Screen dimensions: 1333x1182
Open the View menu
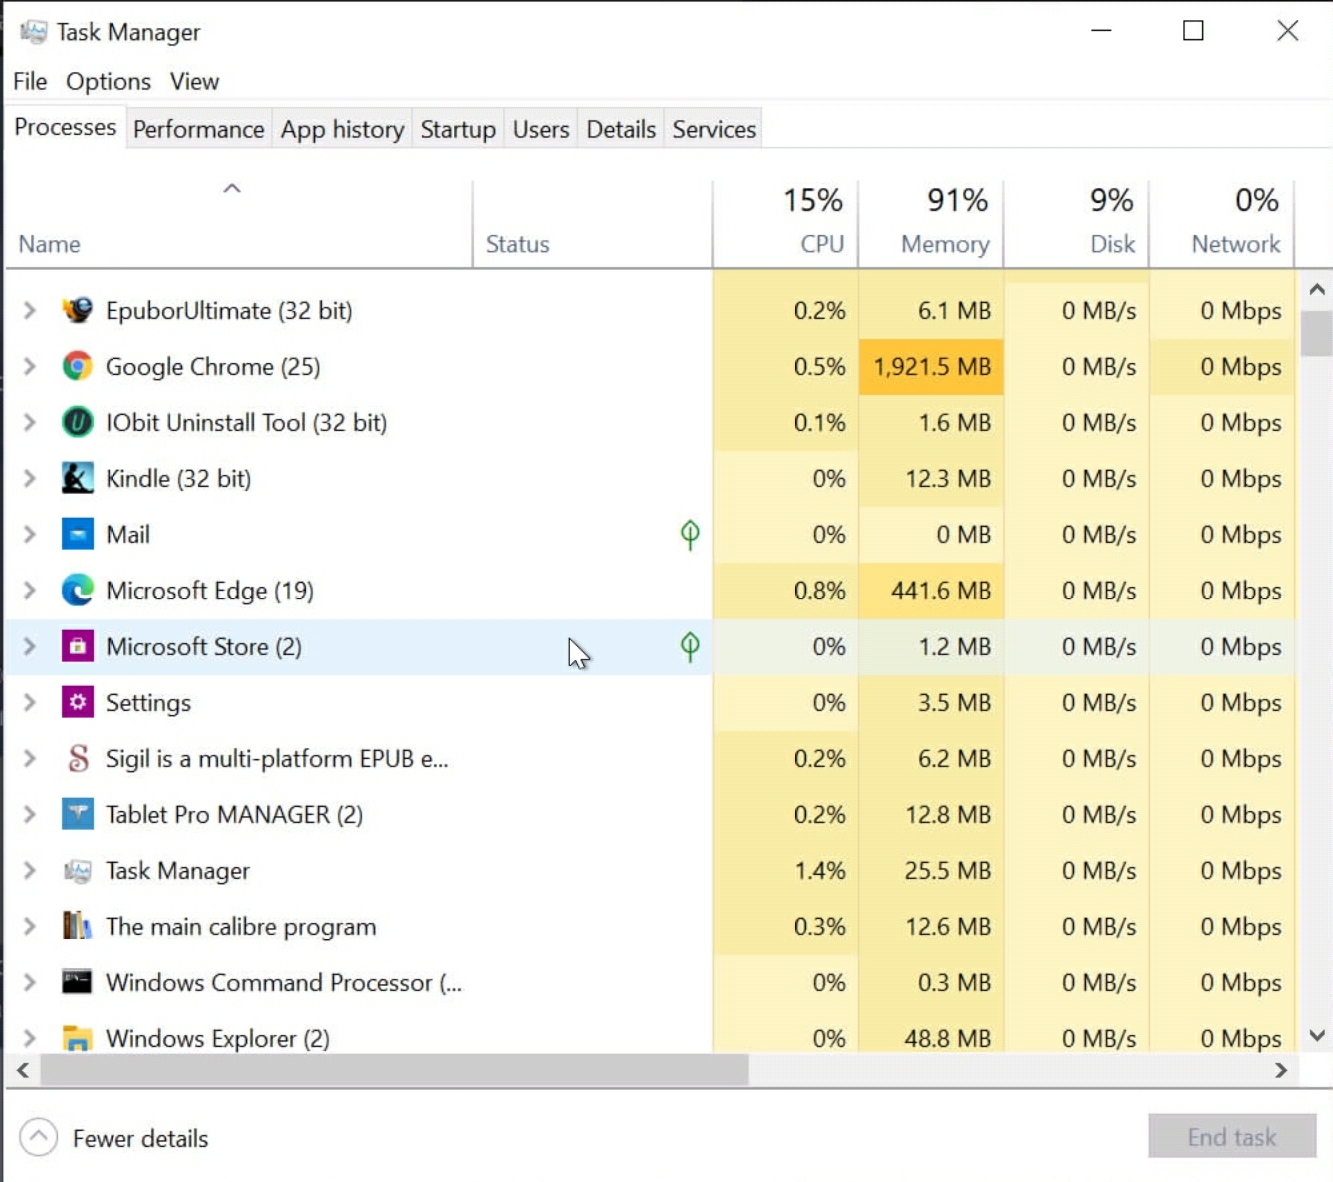[x=194, y=81]
